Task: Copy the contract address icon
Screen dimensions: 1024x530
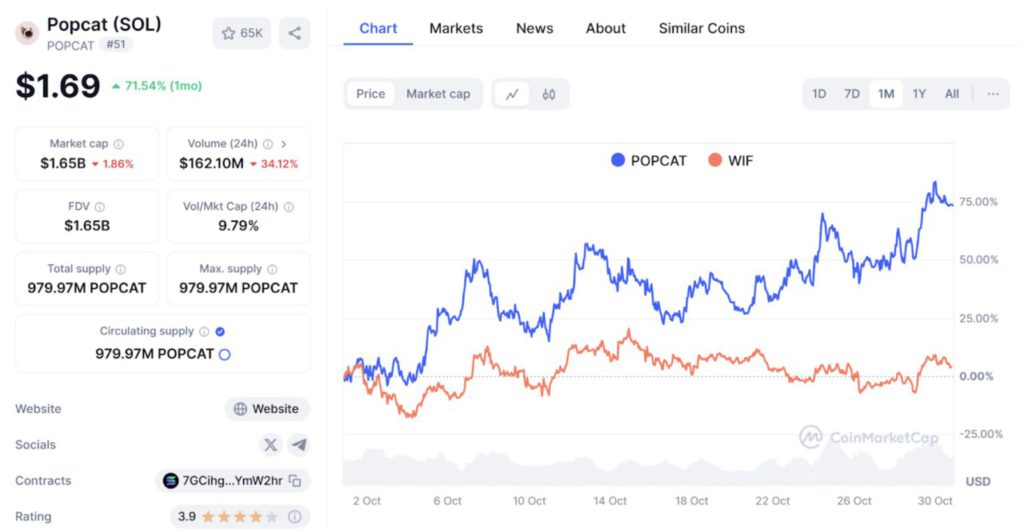Action: pyautogui.click(x=295, y=481)
